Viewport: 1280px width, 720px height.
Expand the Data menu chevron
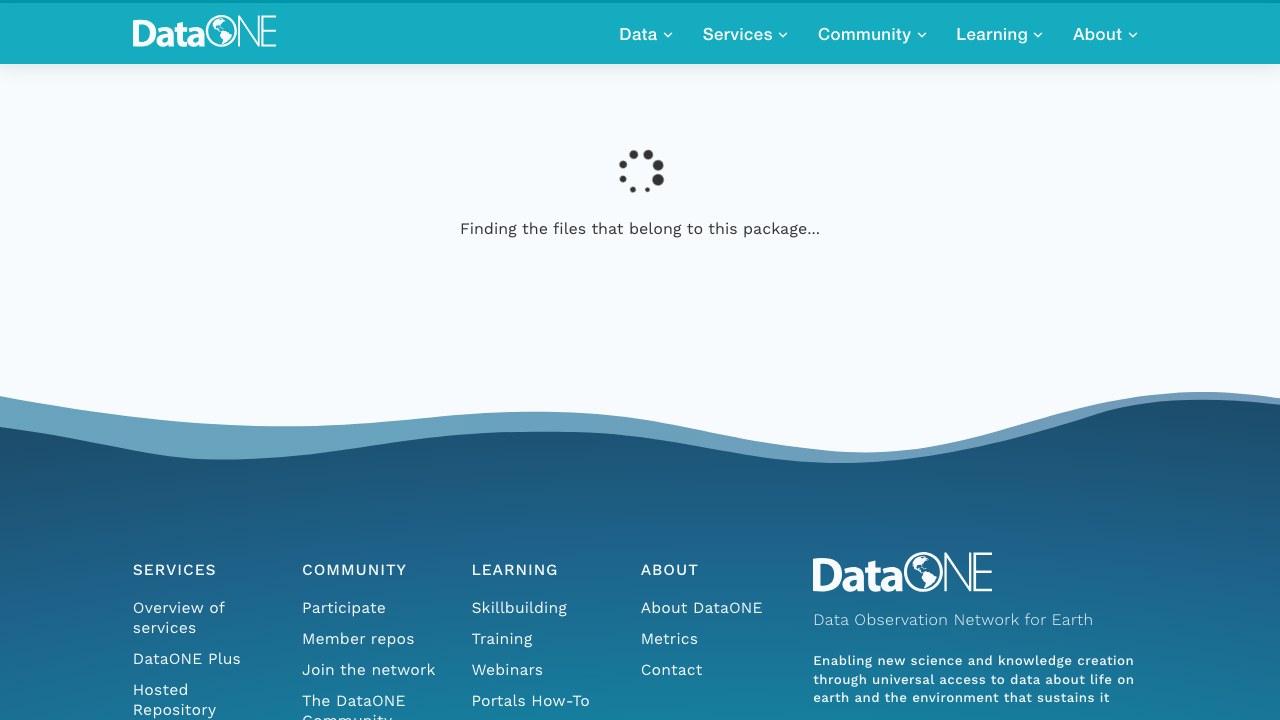pos(668,35)
